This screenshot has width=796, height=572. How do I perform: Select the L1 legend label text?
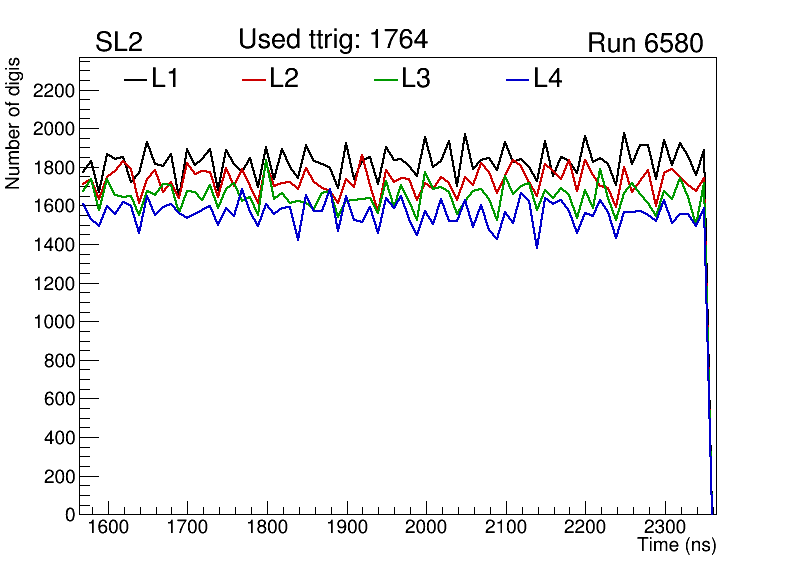click(165, 78)
